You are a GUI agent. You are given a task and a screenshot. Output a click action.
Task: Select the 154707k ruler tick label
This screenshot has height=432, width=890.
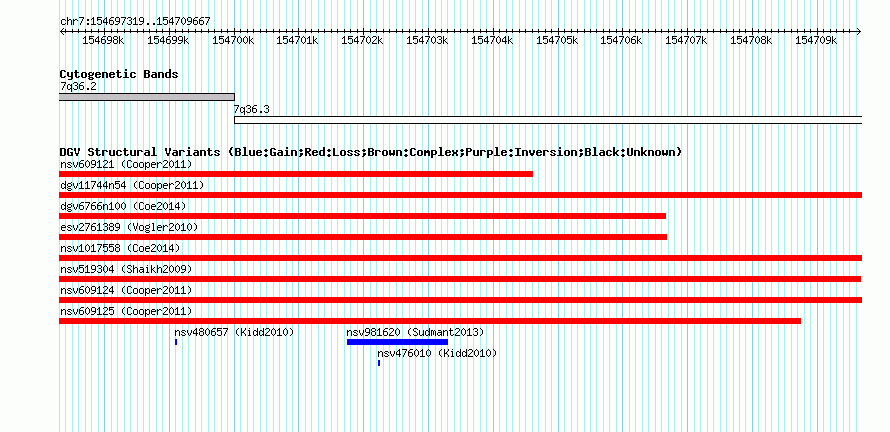tap(686, 40)
